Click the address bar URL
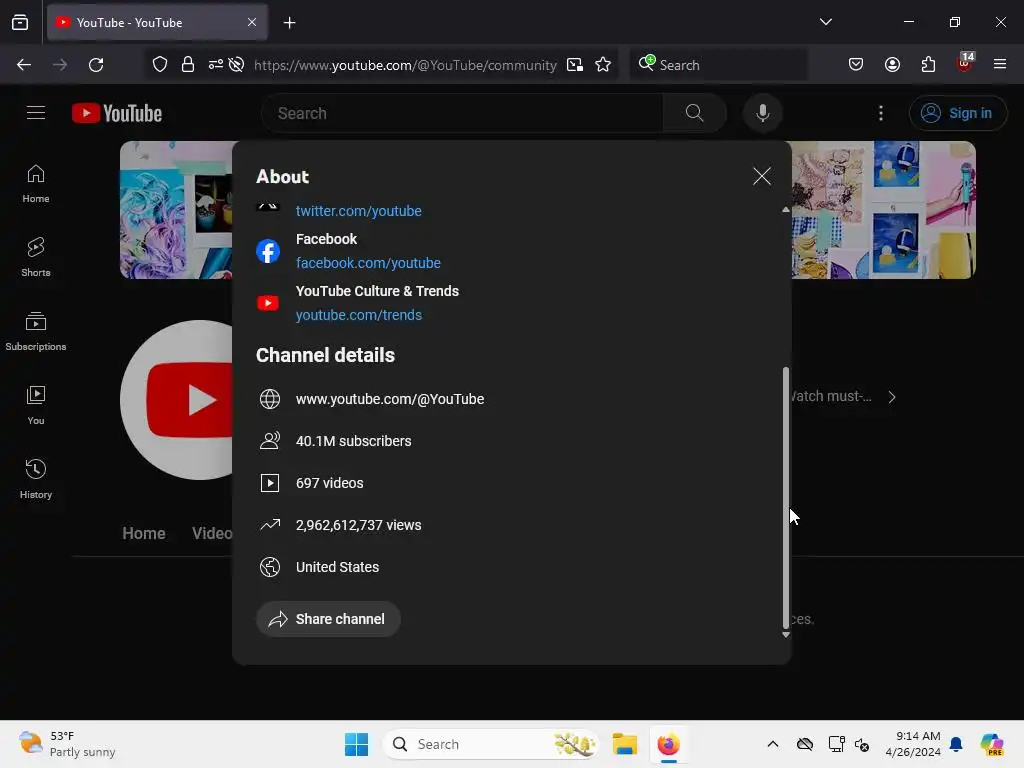This screenshot has height=768, width=1024. 405,65
